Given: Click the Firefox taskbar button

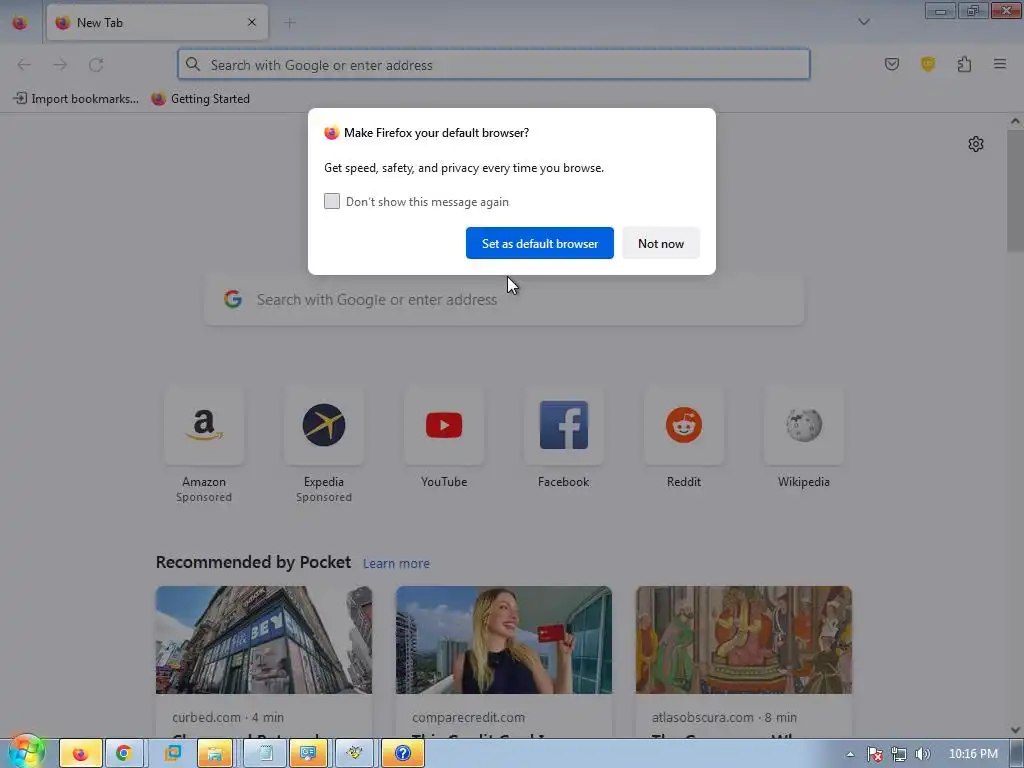Looking at the screenshot, I should point(80,754).
